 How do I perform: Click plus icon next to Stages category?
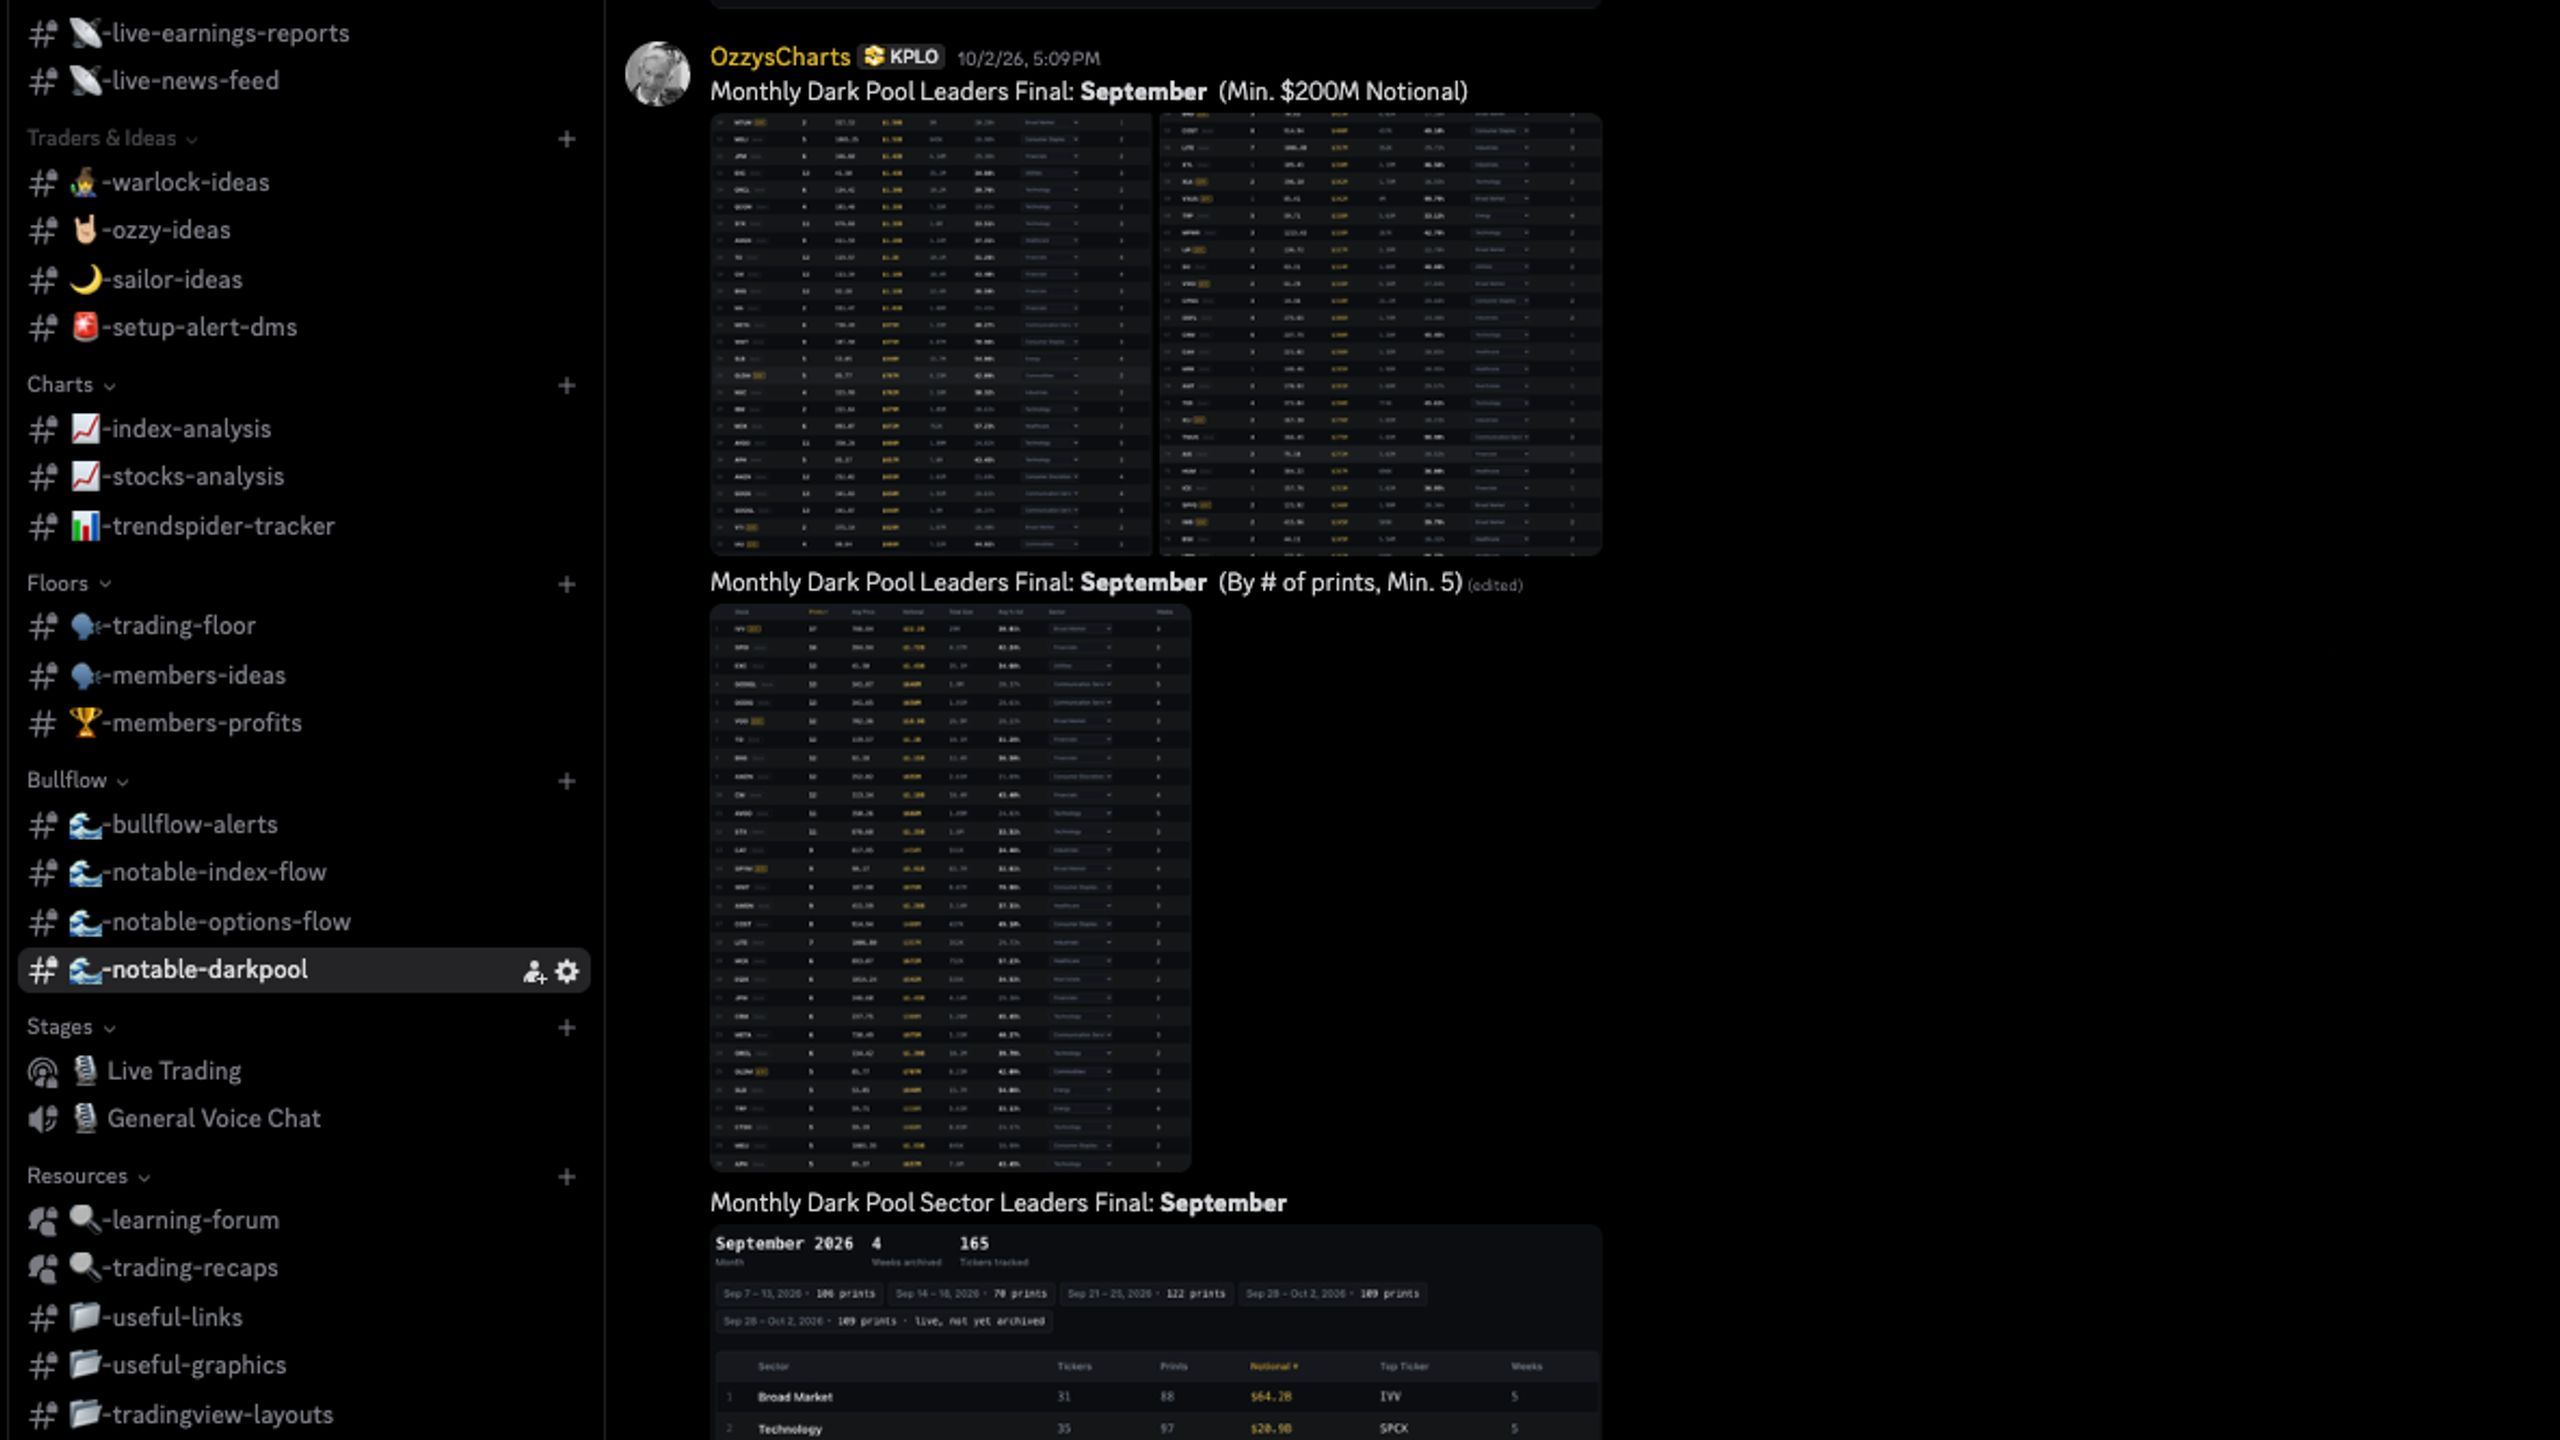[566, 1028]
